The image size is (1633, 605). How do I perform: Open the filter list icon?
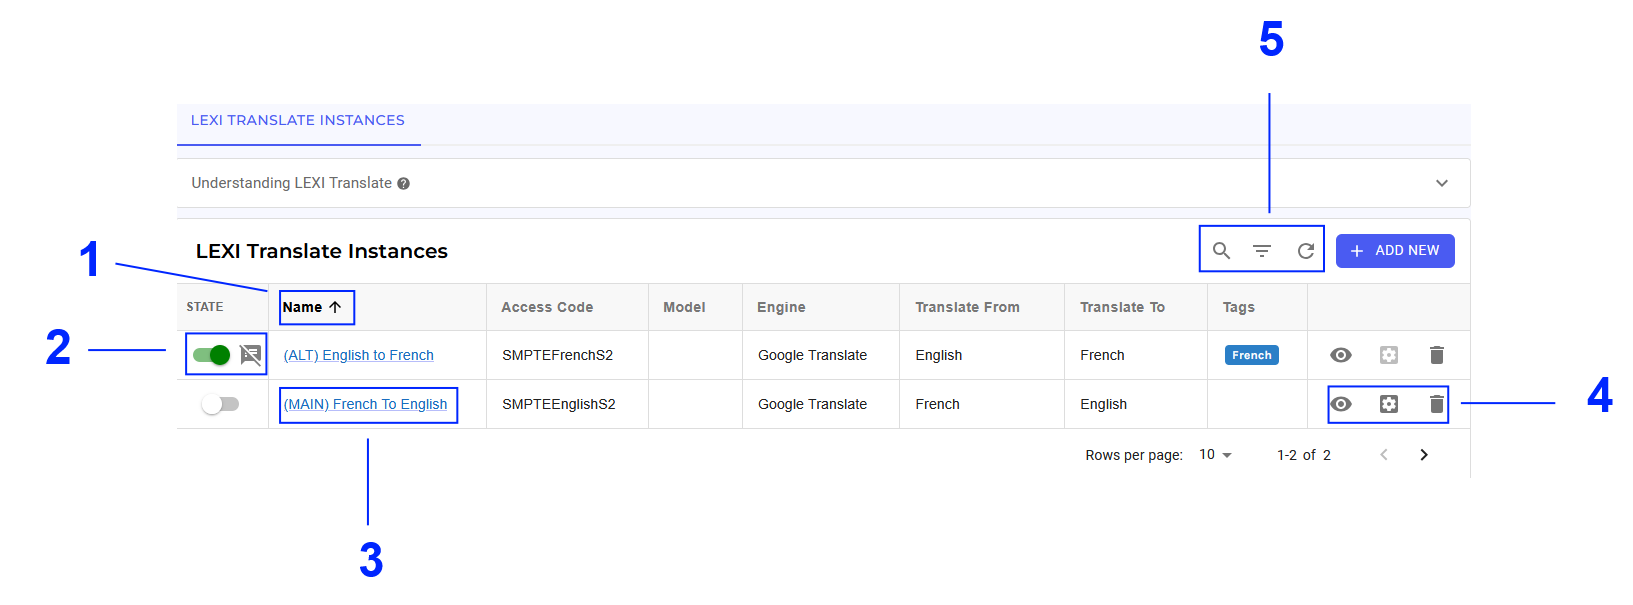(1262, 251)
